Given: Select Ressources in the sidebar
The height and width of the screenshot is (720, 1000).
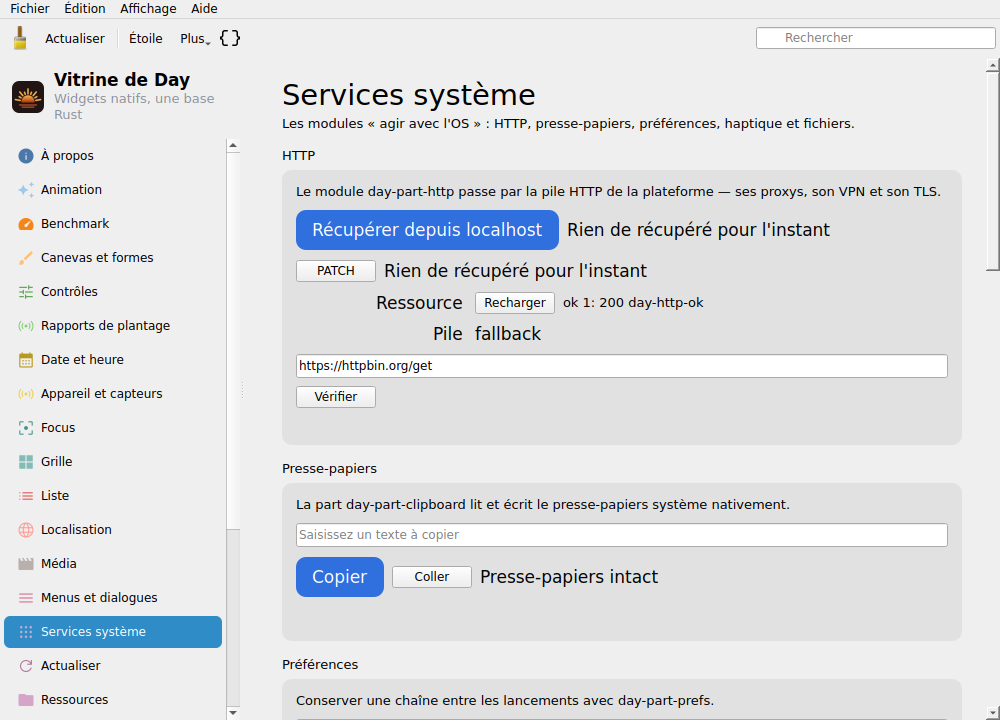Looking at the screenshot, I should click(113, 700).
